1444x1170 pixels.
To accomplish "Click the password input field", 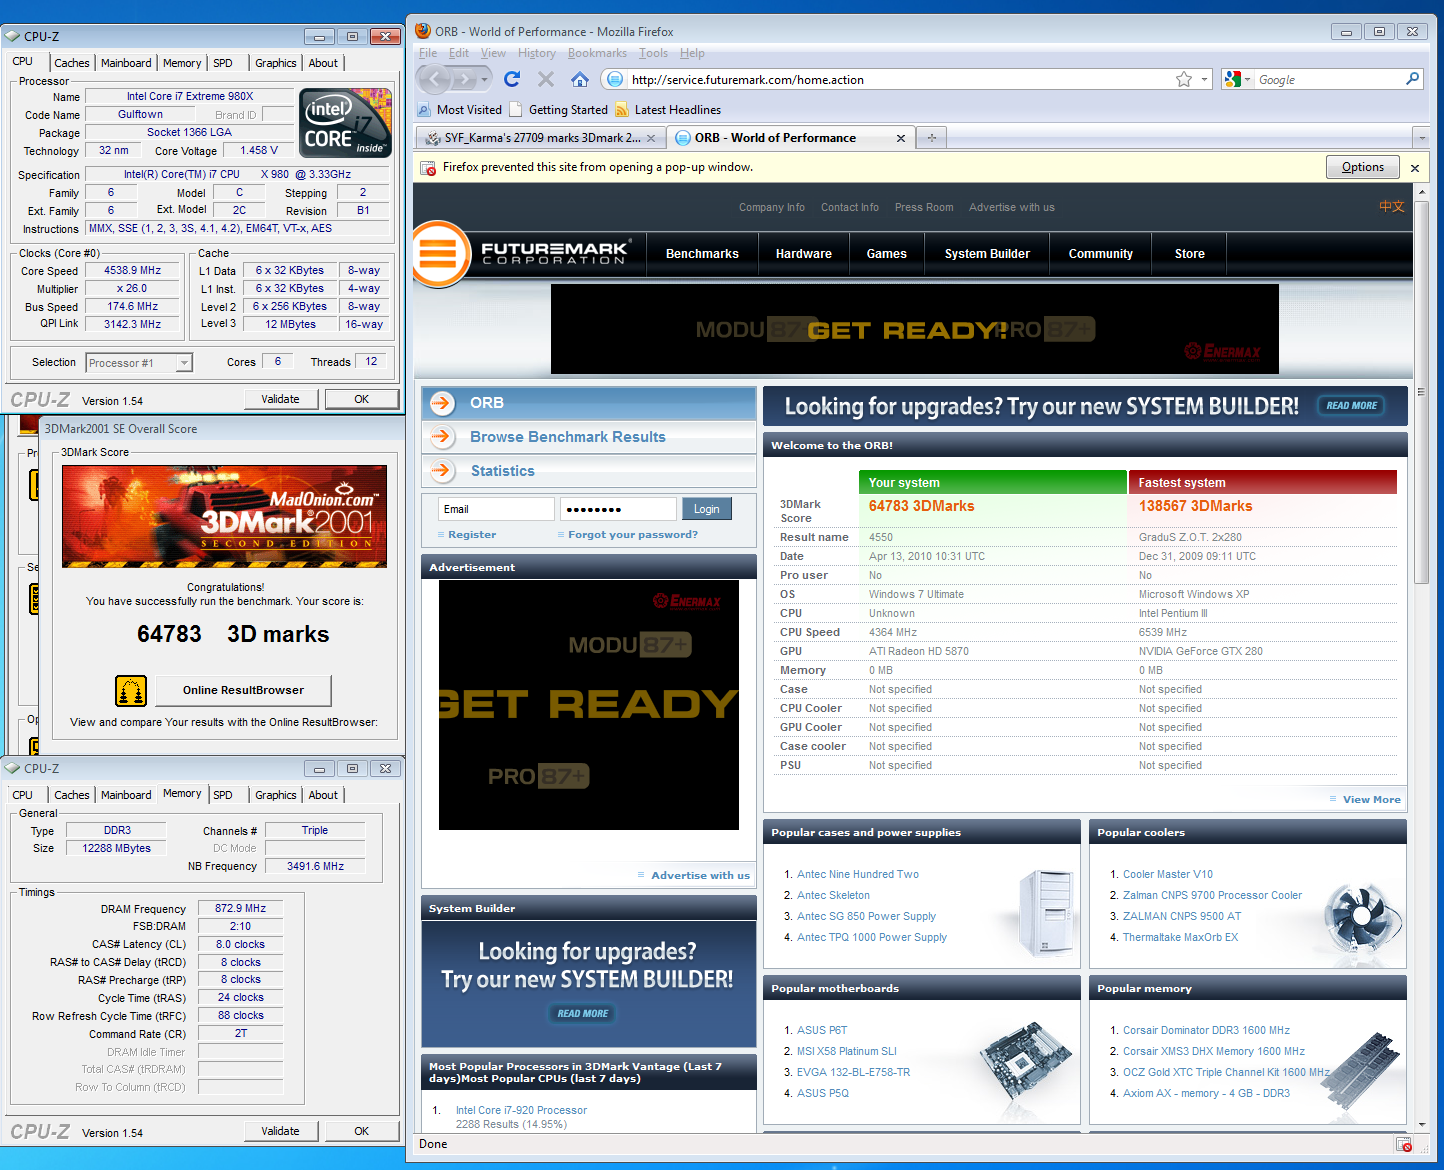I will point(618,509).
